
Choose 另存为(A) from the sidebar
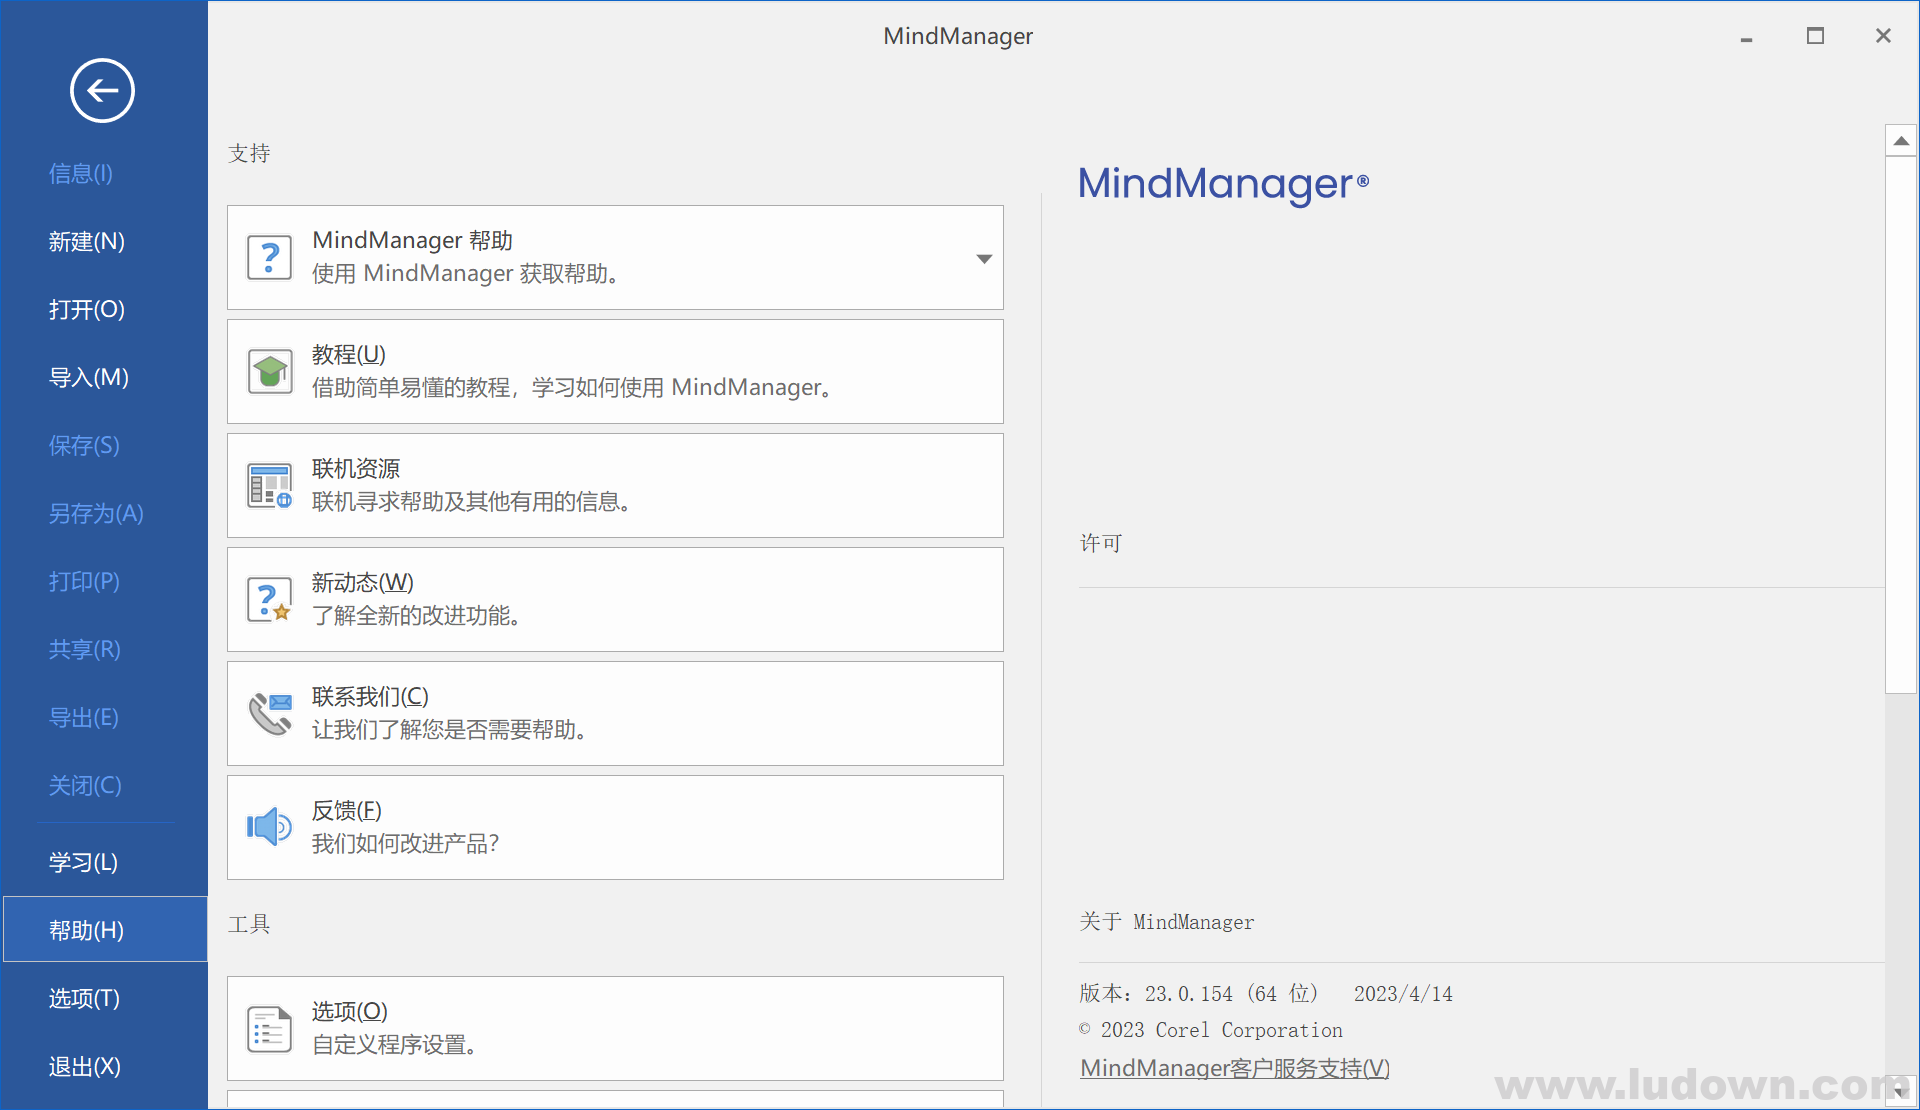(x=96, y=513)
